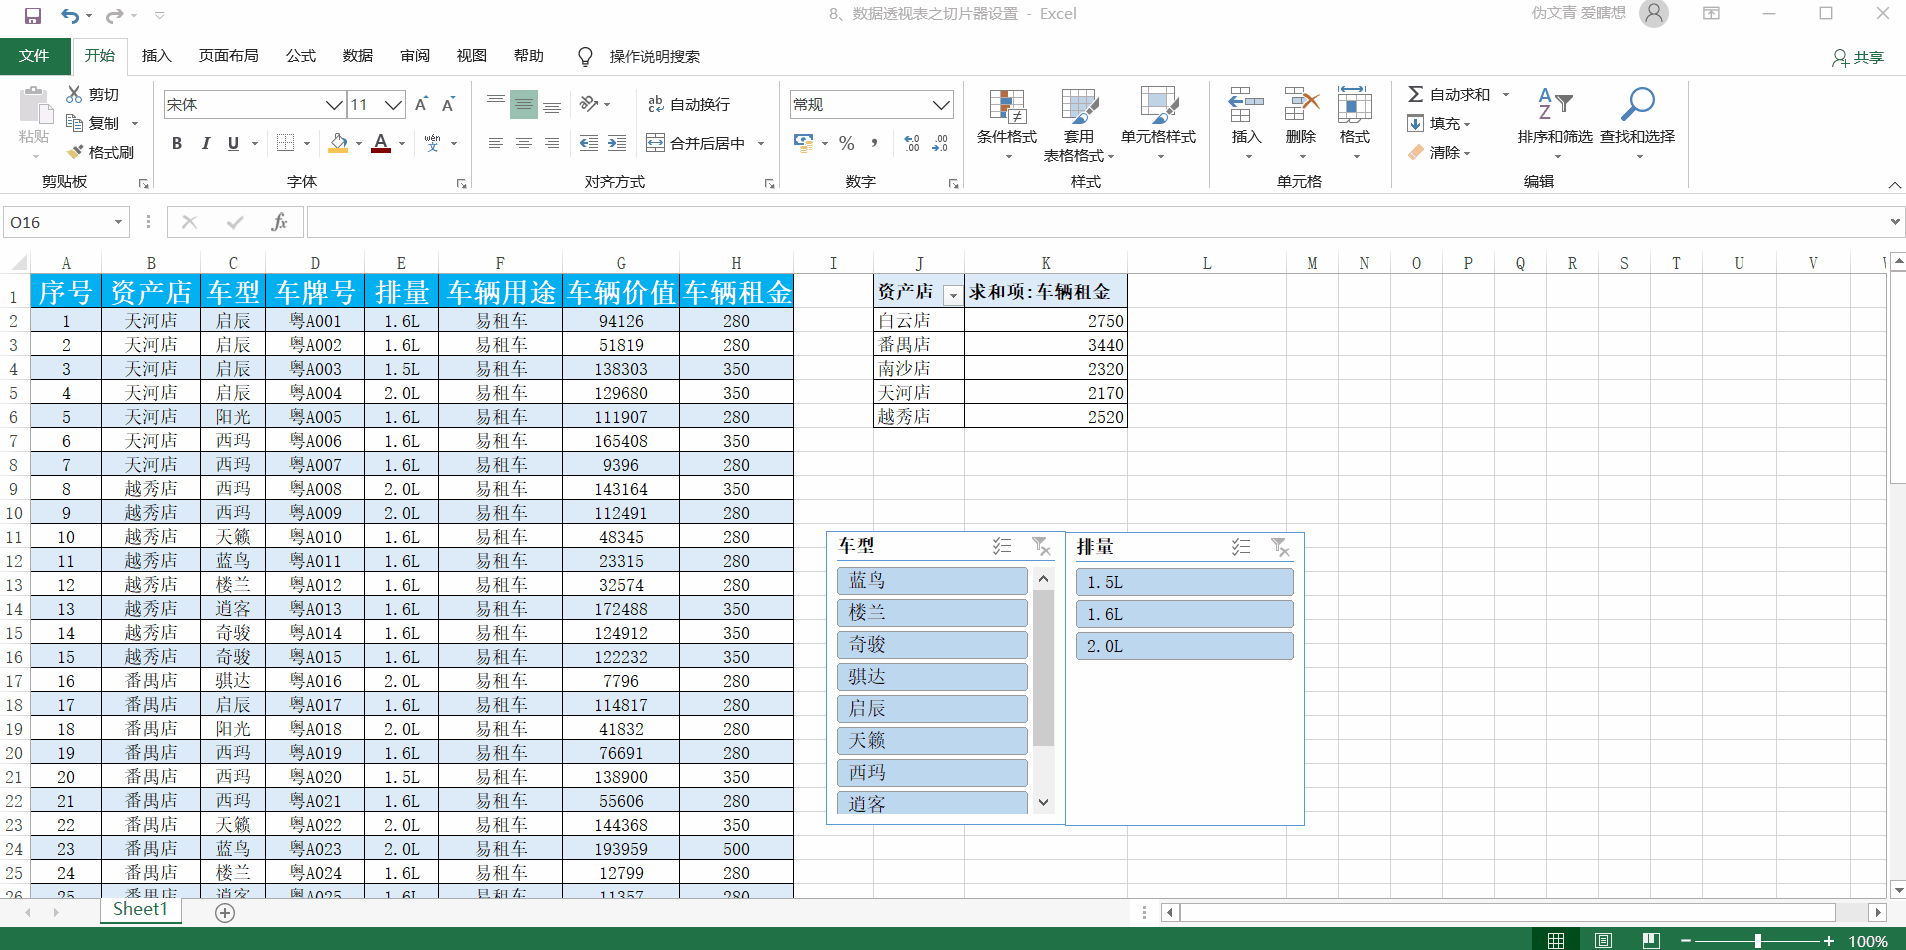The height and width of the screenshot is (950, 1906).
Task: Open the number format dropdown (常规)
Action: point(941,104)
